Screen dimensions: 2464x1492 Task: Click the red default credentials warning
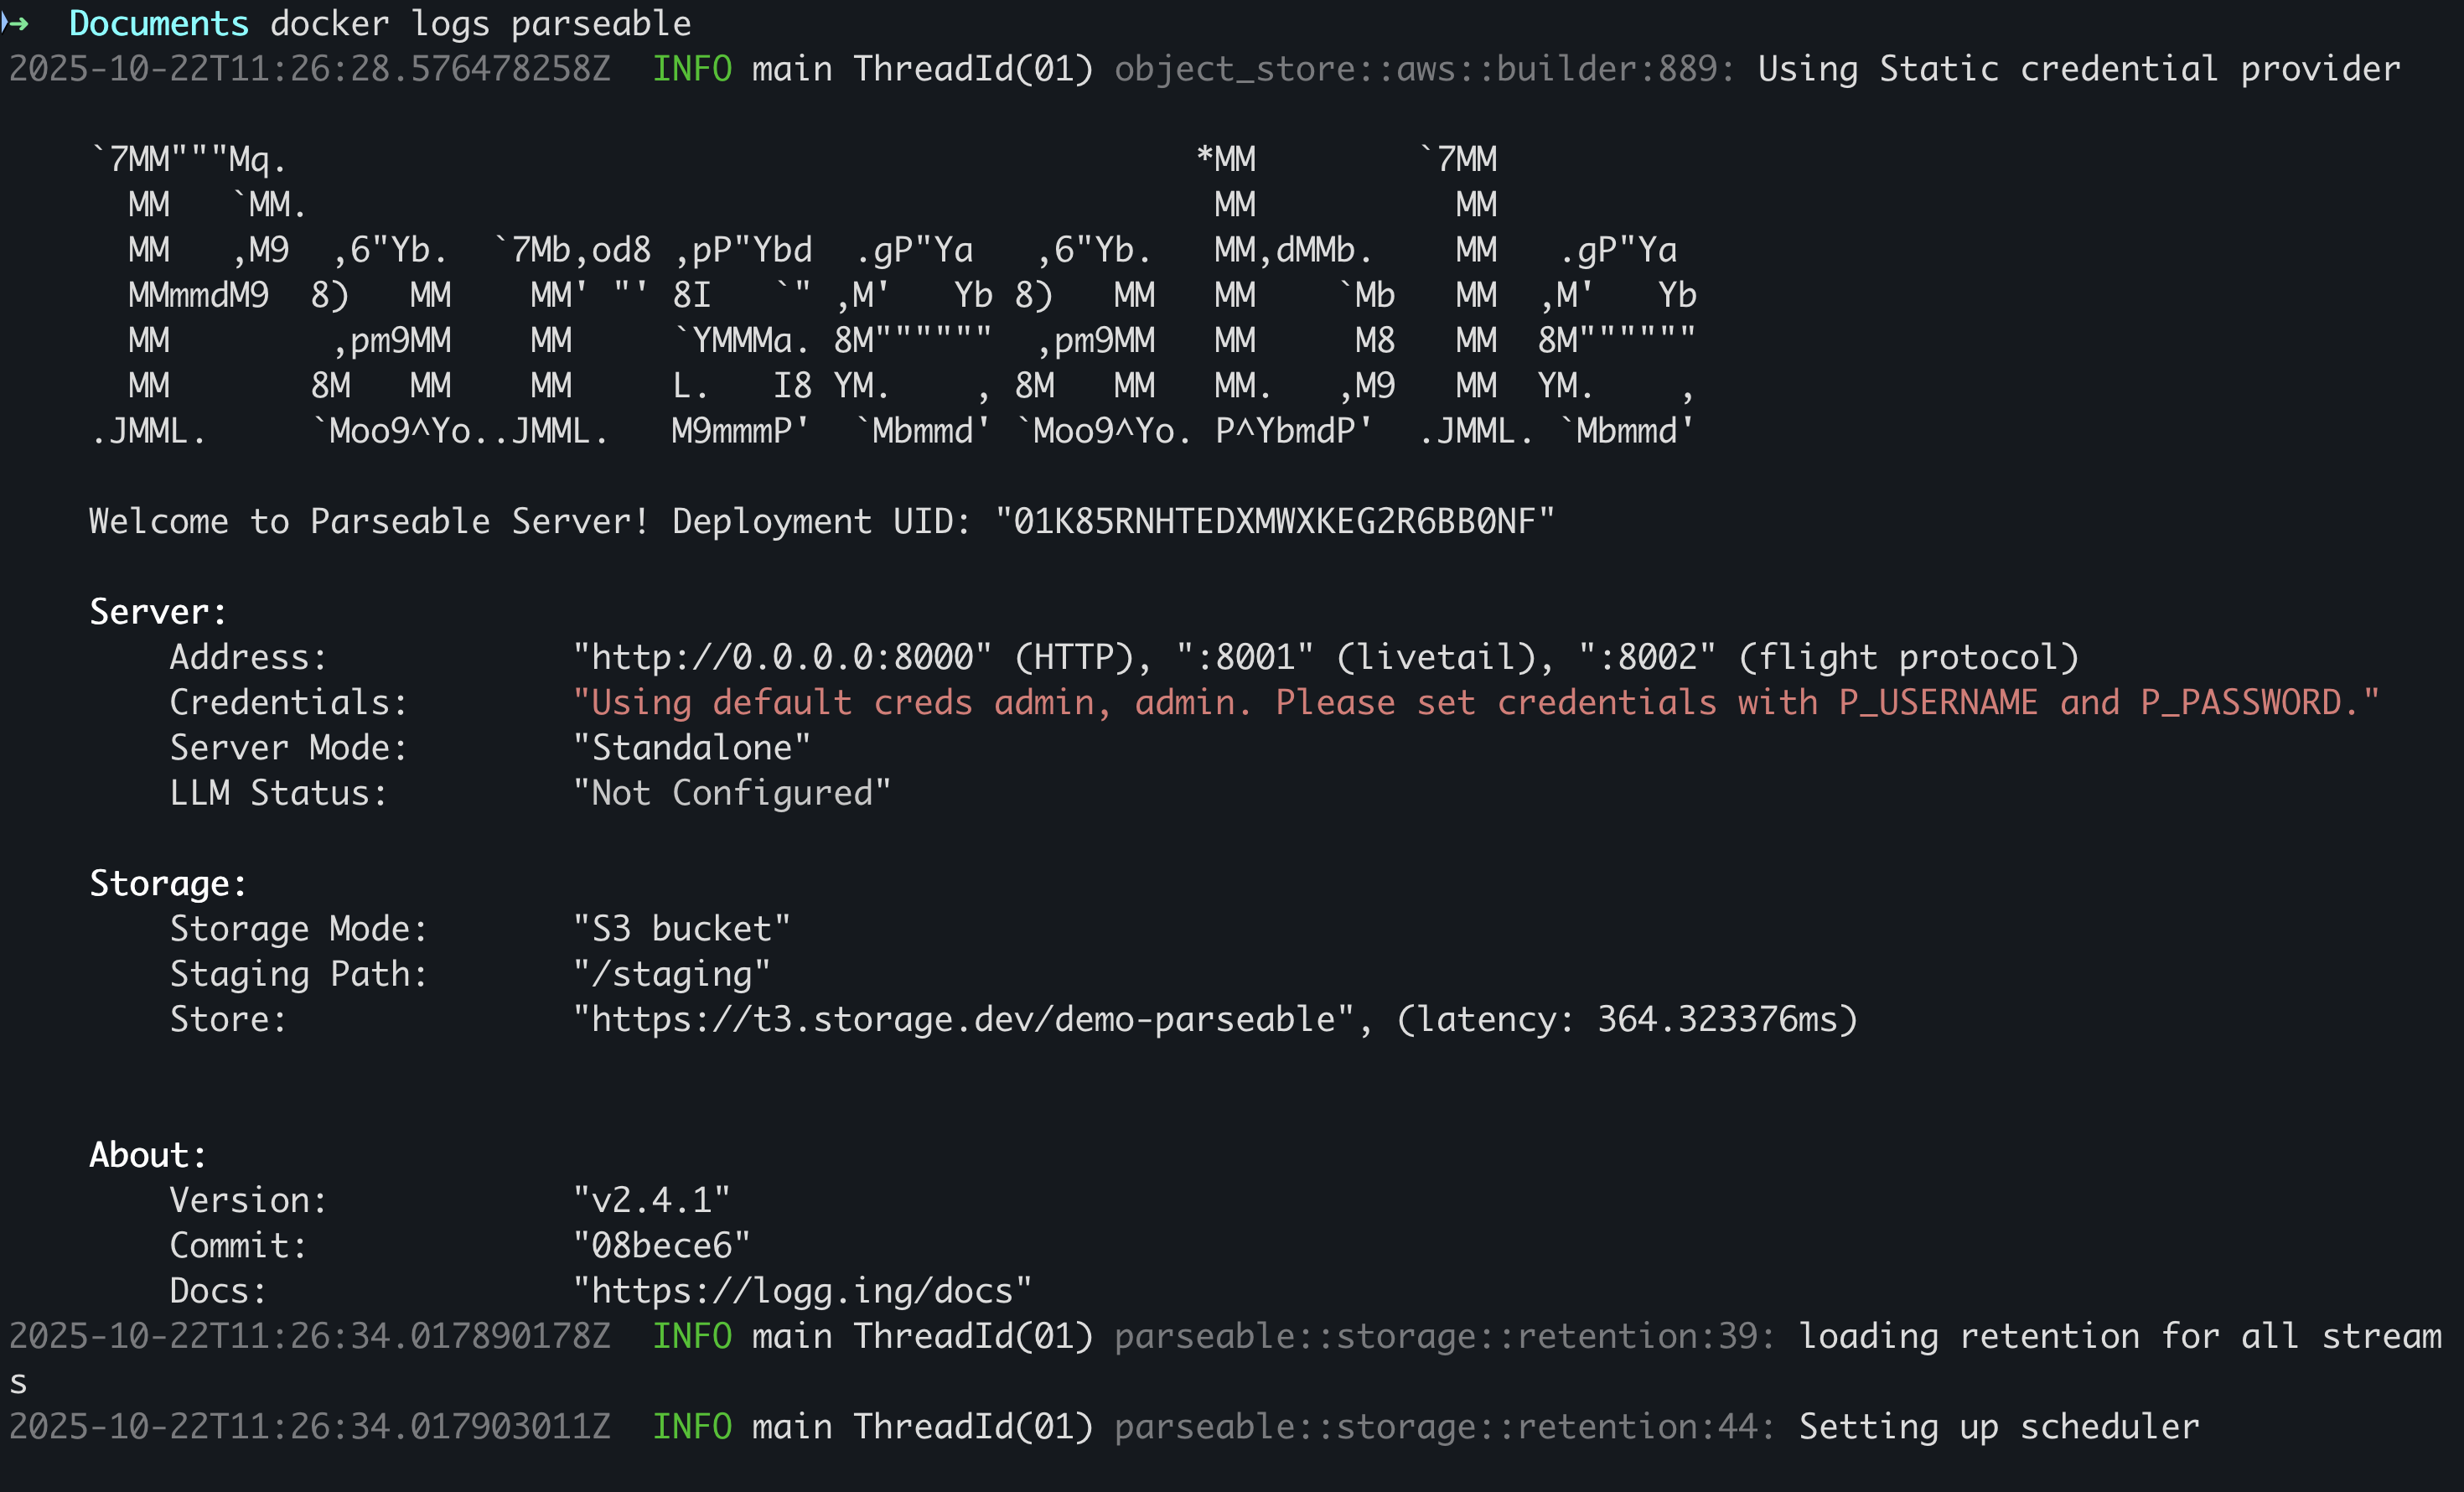pos(1475,702)
